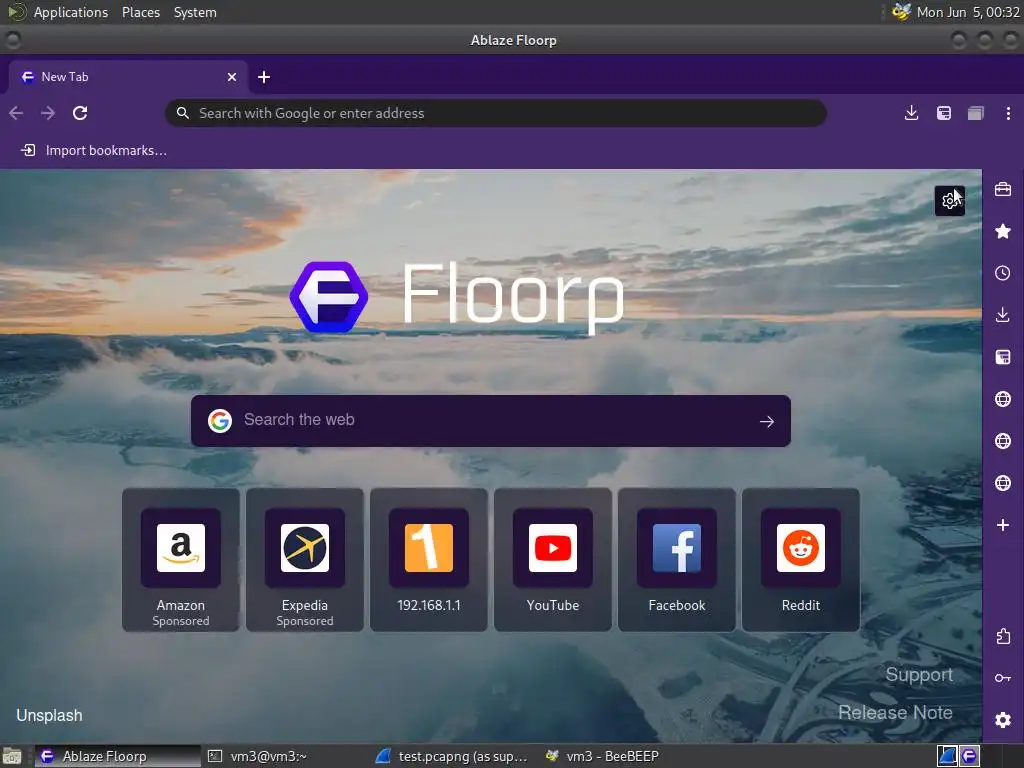Click the tabs overview toolbar icon
Image resolution: width=1024 pixels, height=768 pixels.
pyautogui.click(x=976, y=113)
